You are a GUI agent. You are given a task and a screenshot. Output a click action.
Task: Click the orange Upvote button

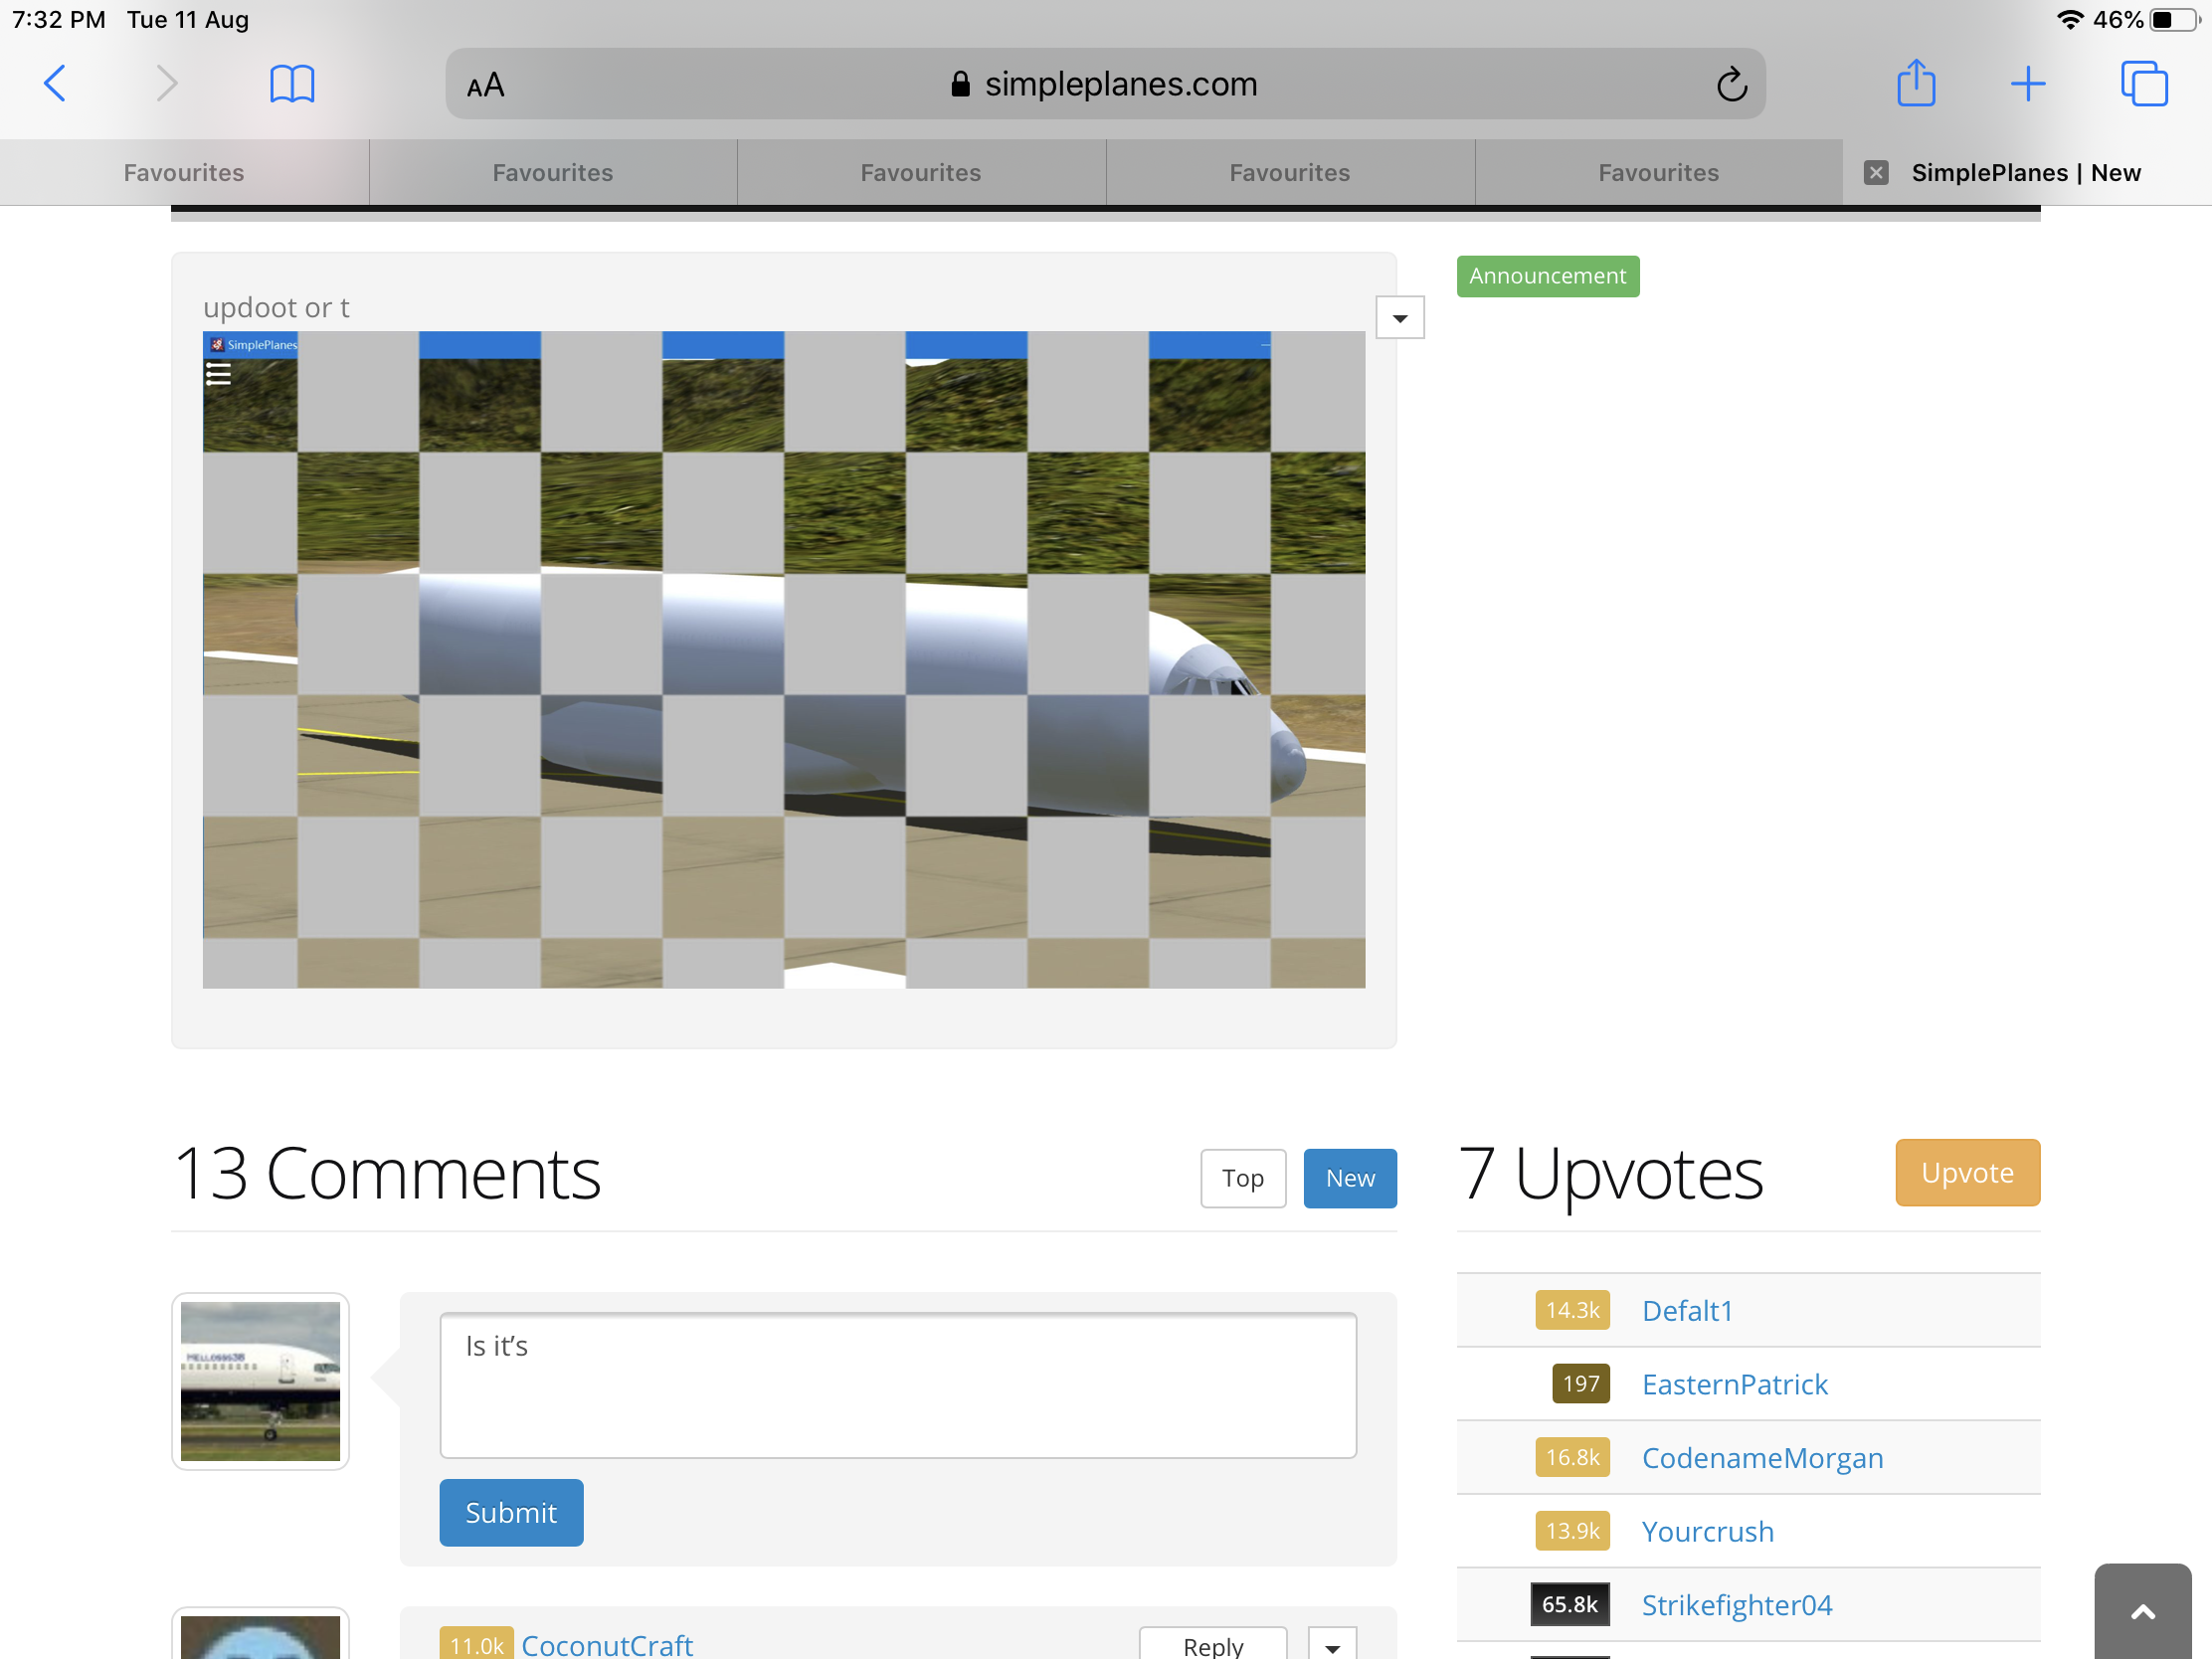pyautogui.click(x=1966, y=1172)
